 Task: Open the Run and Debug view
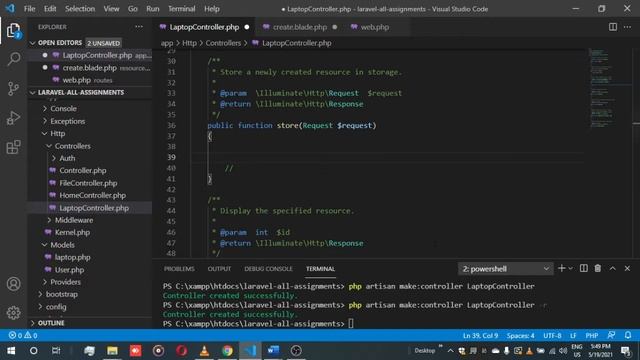click(13, 118)
